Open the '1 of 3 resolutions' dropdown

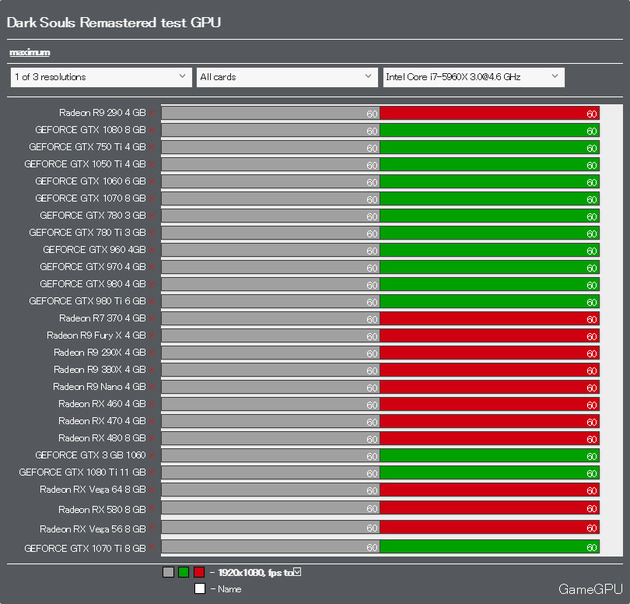tap(101, 77)
